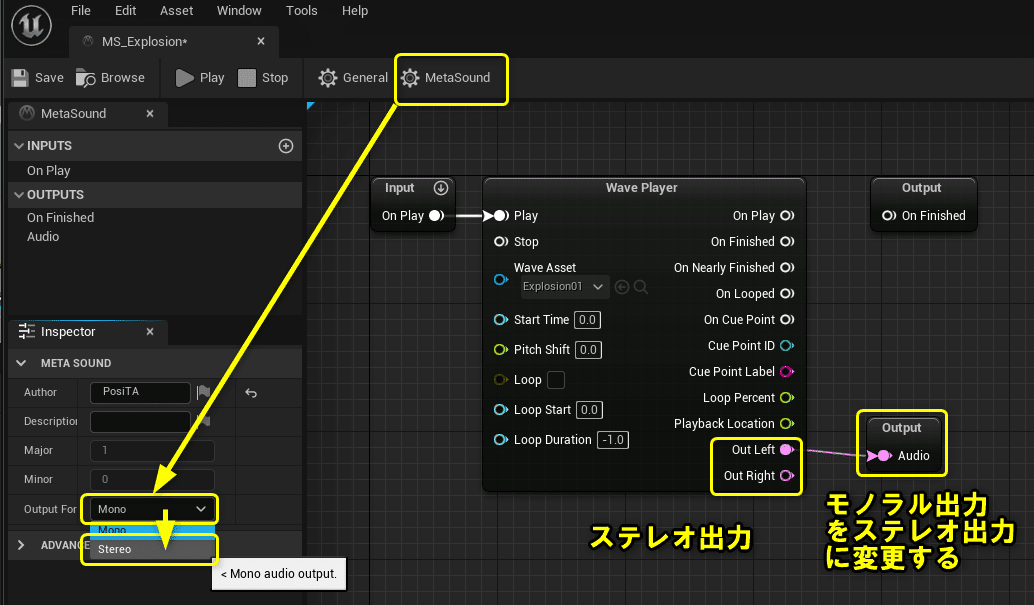The width and height of the screenshot is (1034, 605).
Task: Click the Out Left audio pin
Action: [x=787, y=449]
